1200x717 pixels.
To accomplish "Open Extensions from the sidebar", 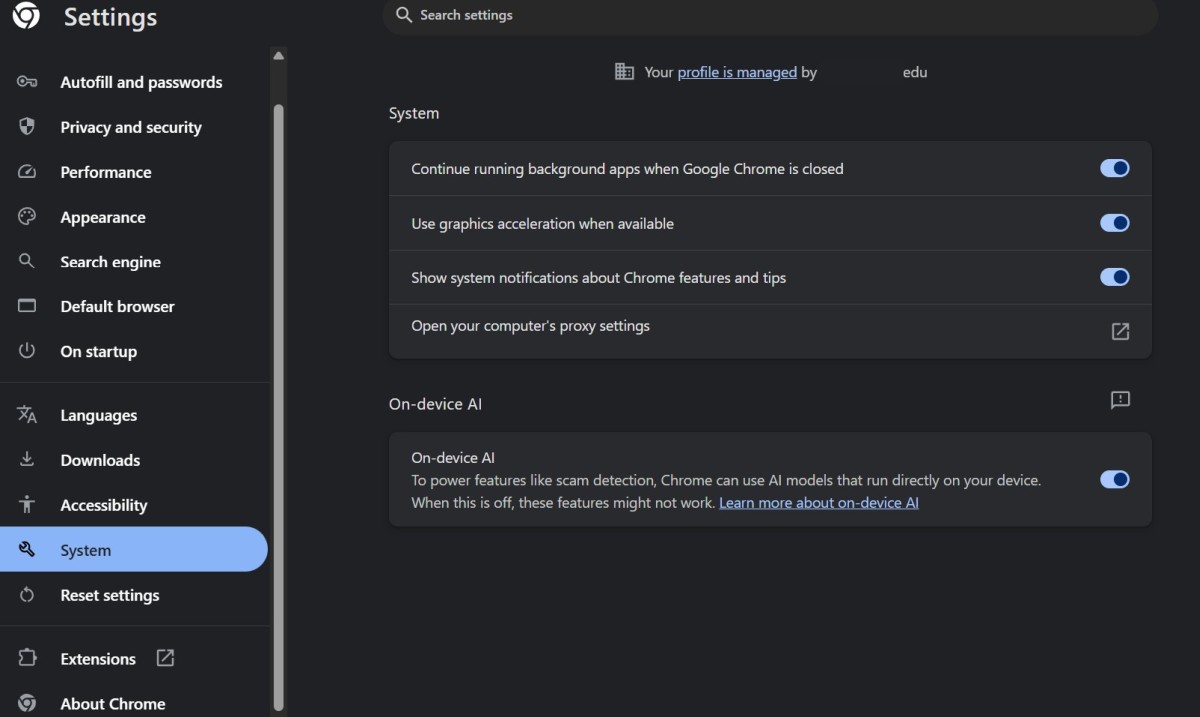I will tap(134, 658).
